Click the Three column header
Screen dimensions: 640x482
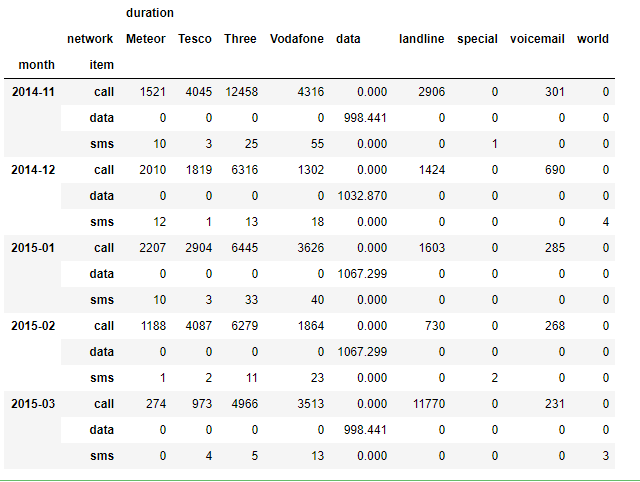240,39
